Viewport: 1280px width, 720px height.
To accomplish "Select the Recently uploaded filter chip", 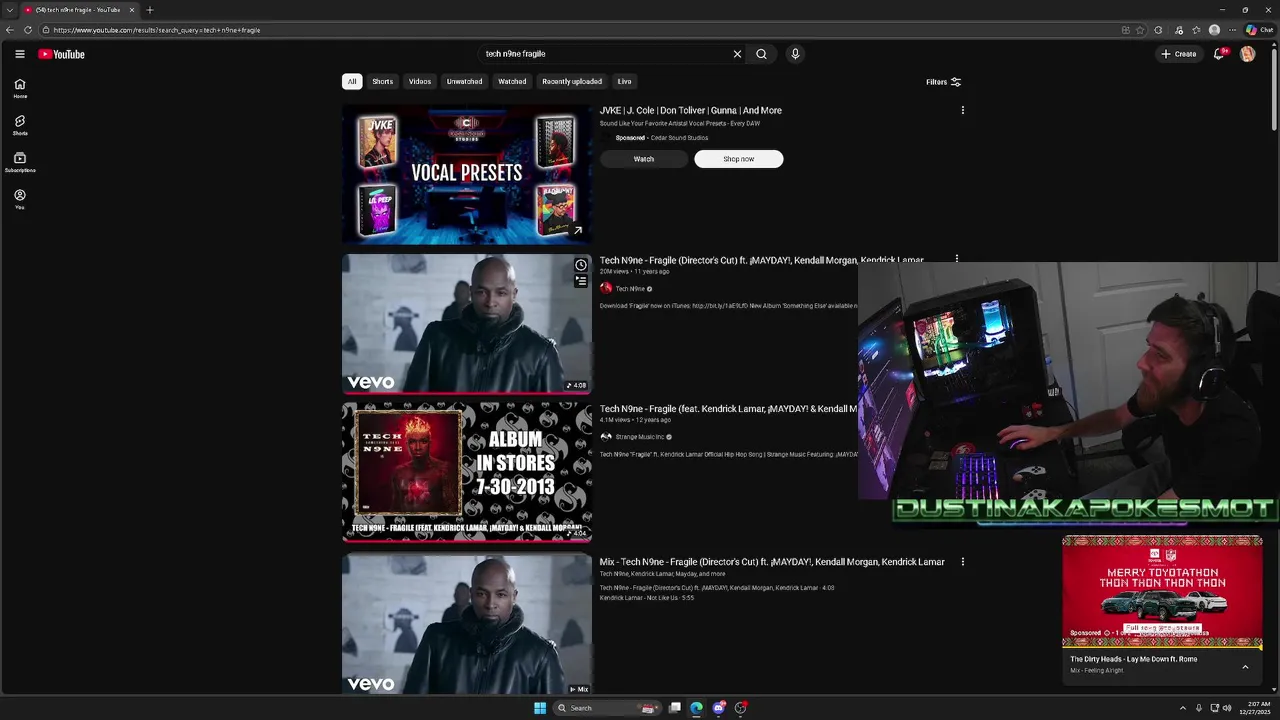I will [x=572, y=81].
